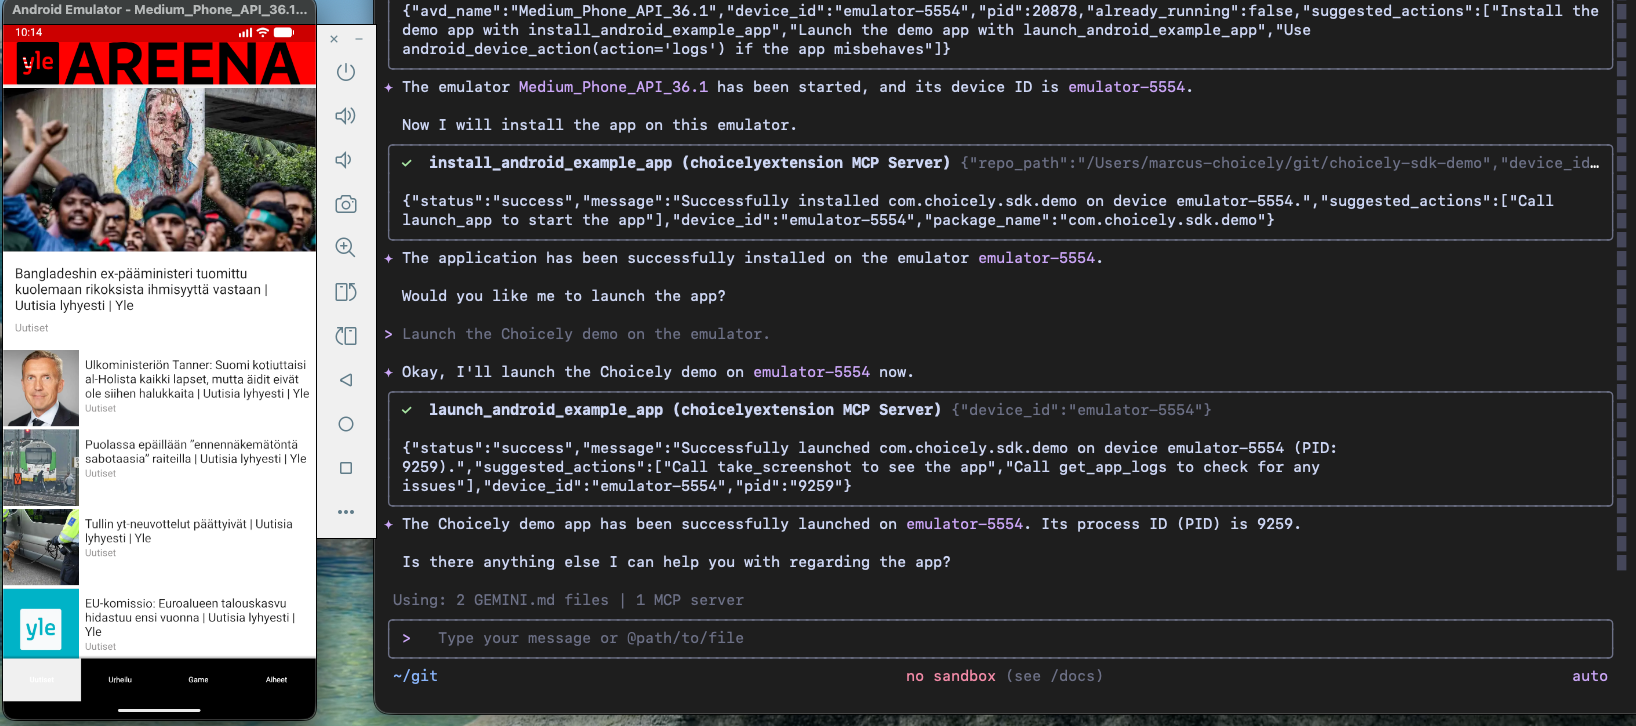The image size is (1636, 726).
Task: Switch to the Game tab
Action: tap(198, 680)
